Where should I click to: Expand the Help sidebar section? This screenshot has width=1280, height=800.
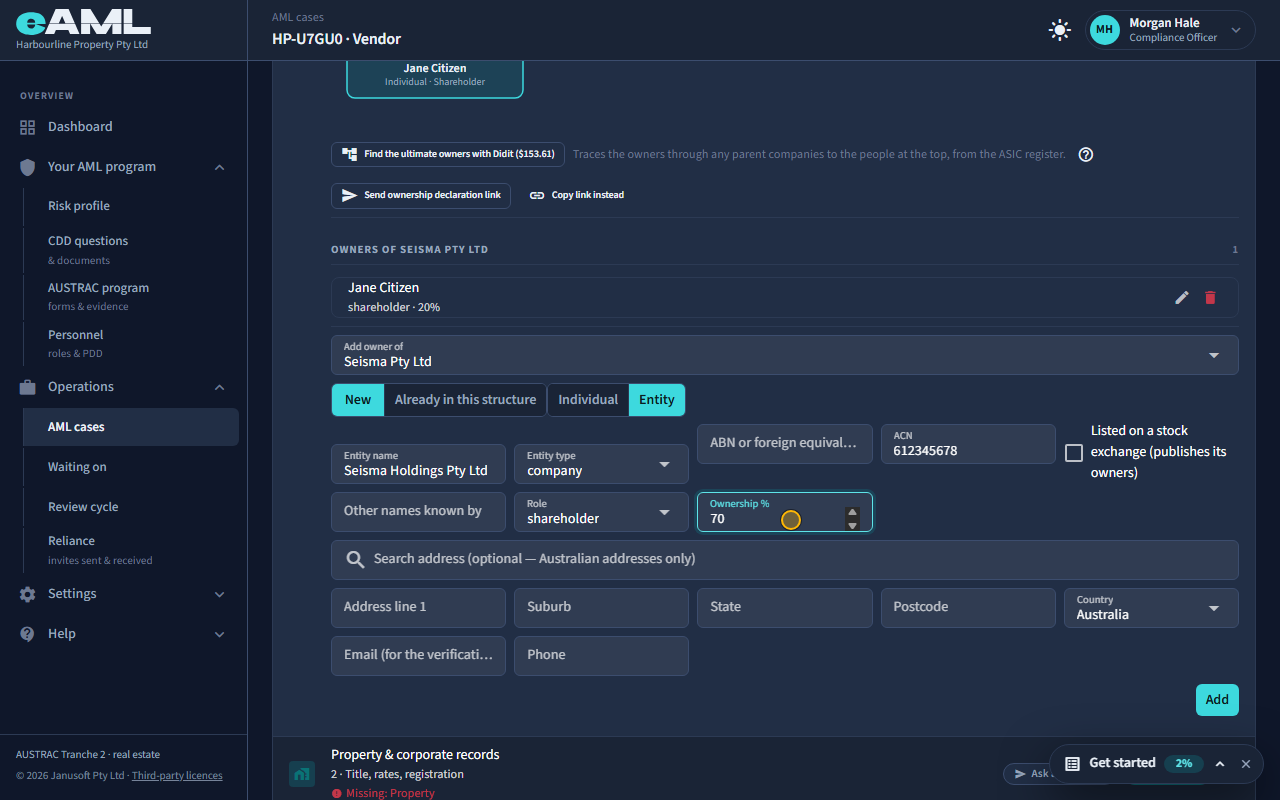[220, 634]
